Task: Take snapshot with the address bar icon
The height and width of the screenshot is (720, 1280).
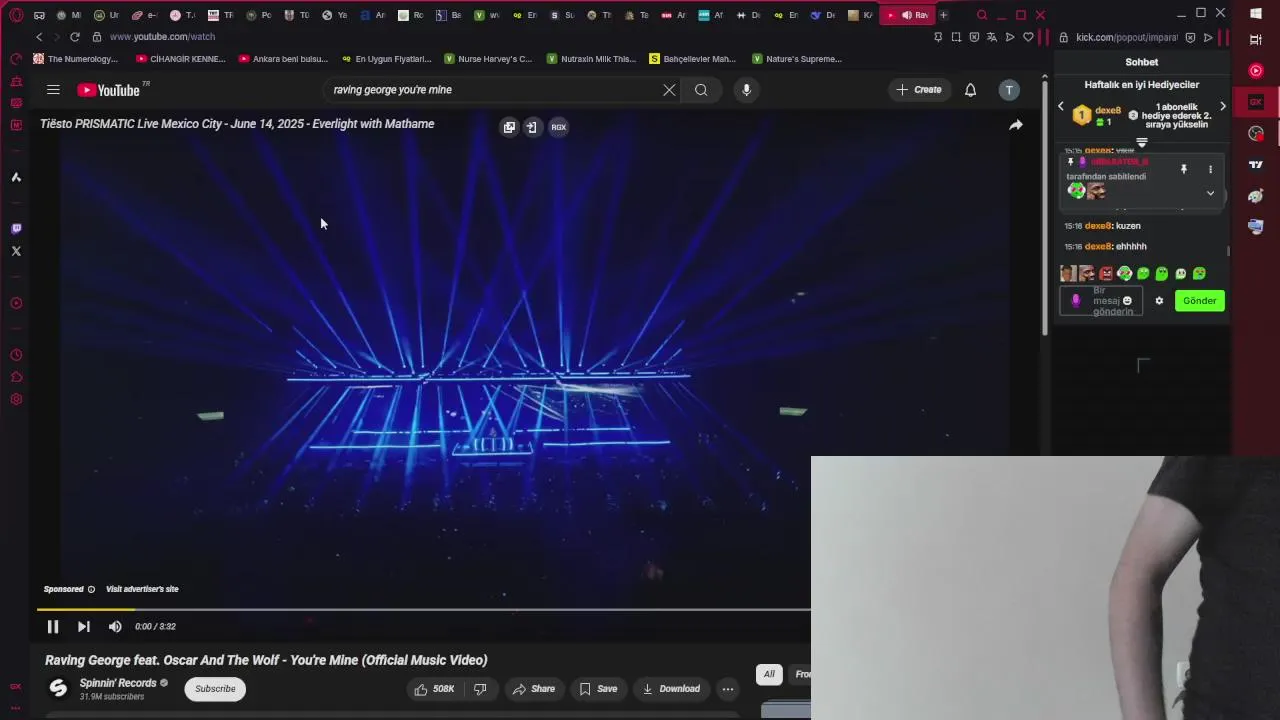Action: [956, 37]
